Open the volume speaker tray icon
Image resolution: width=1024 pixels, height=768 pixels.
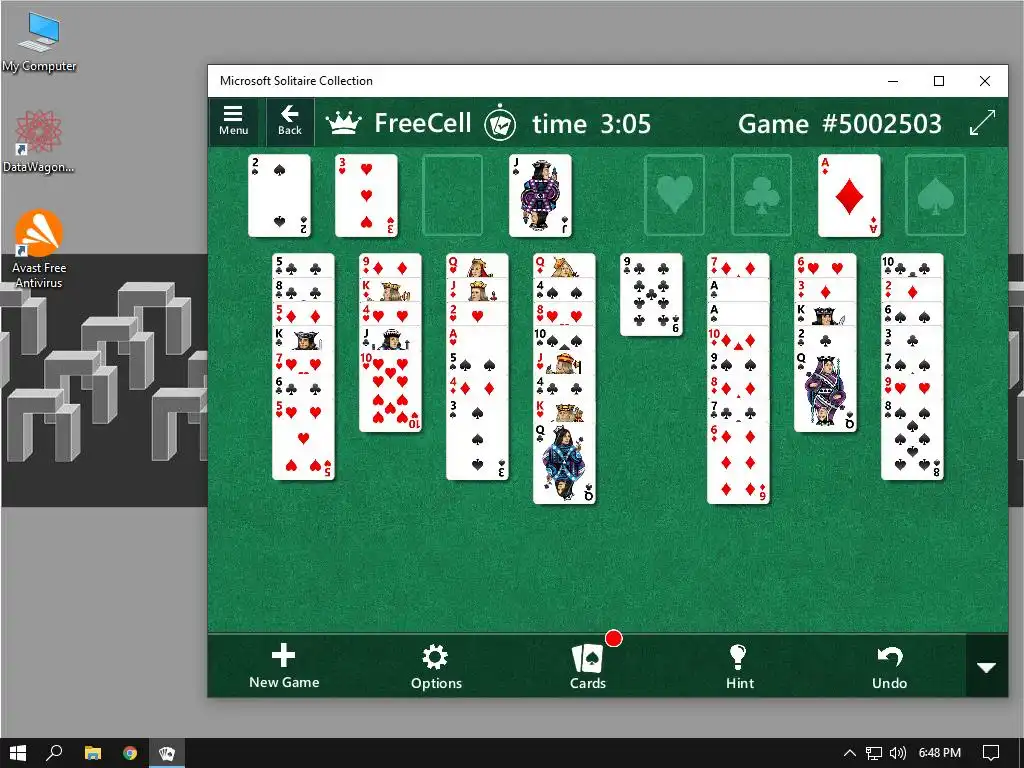pyautogui.click(x=898, y=753)
